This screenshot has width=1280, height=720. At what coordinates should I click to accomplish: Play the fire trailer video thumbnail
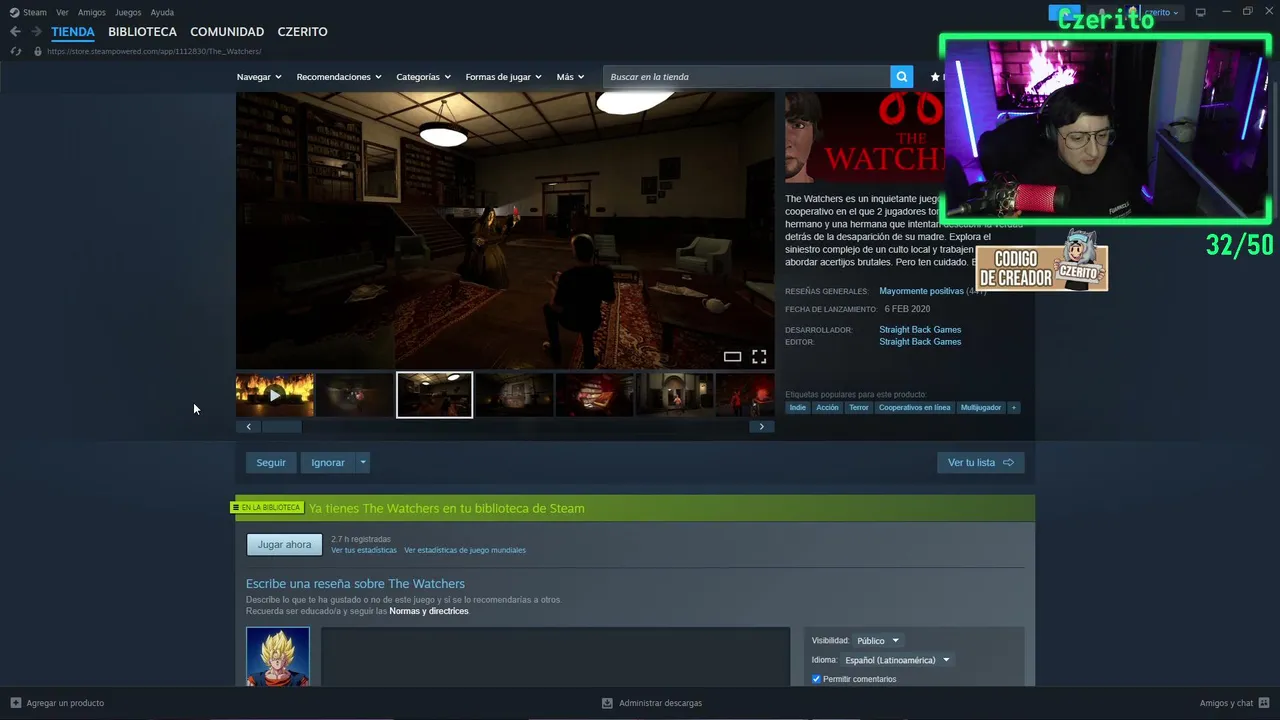[275, 395]
